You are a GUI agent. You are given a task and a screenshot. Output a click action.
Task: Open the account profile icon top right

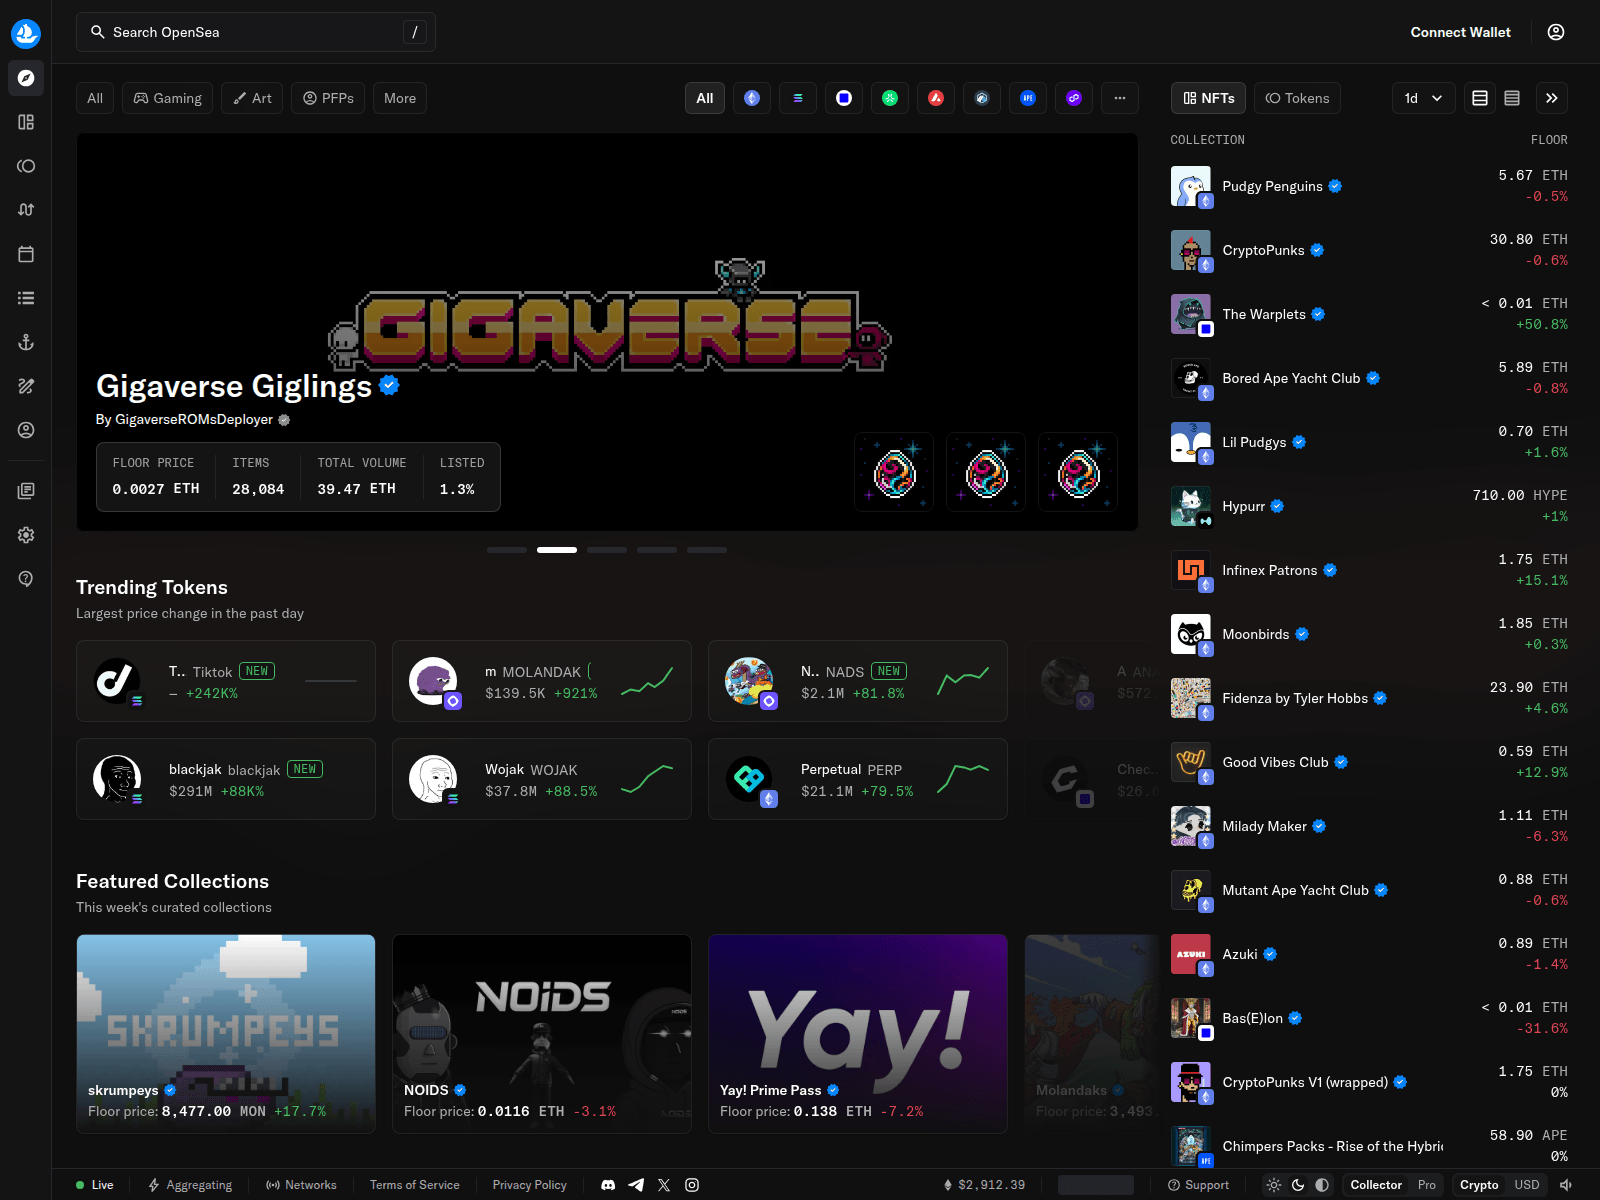[1556, 32]
